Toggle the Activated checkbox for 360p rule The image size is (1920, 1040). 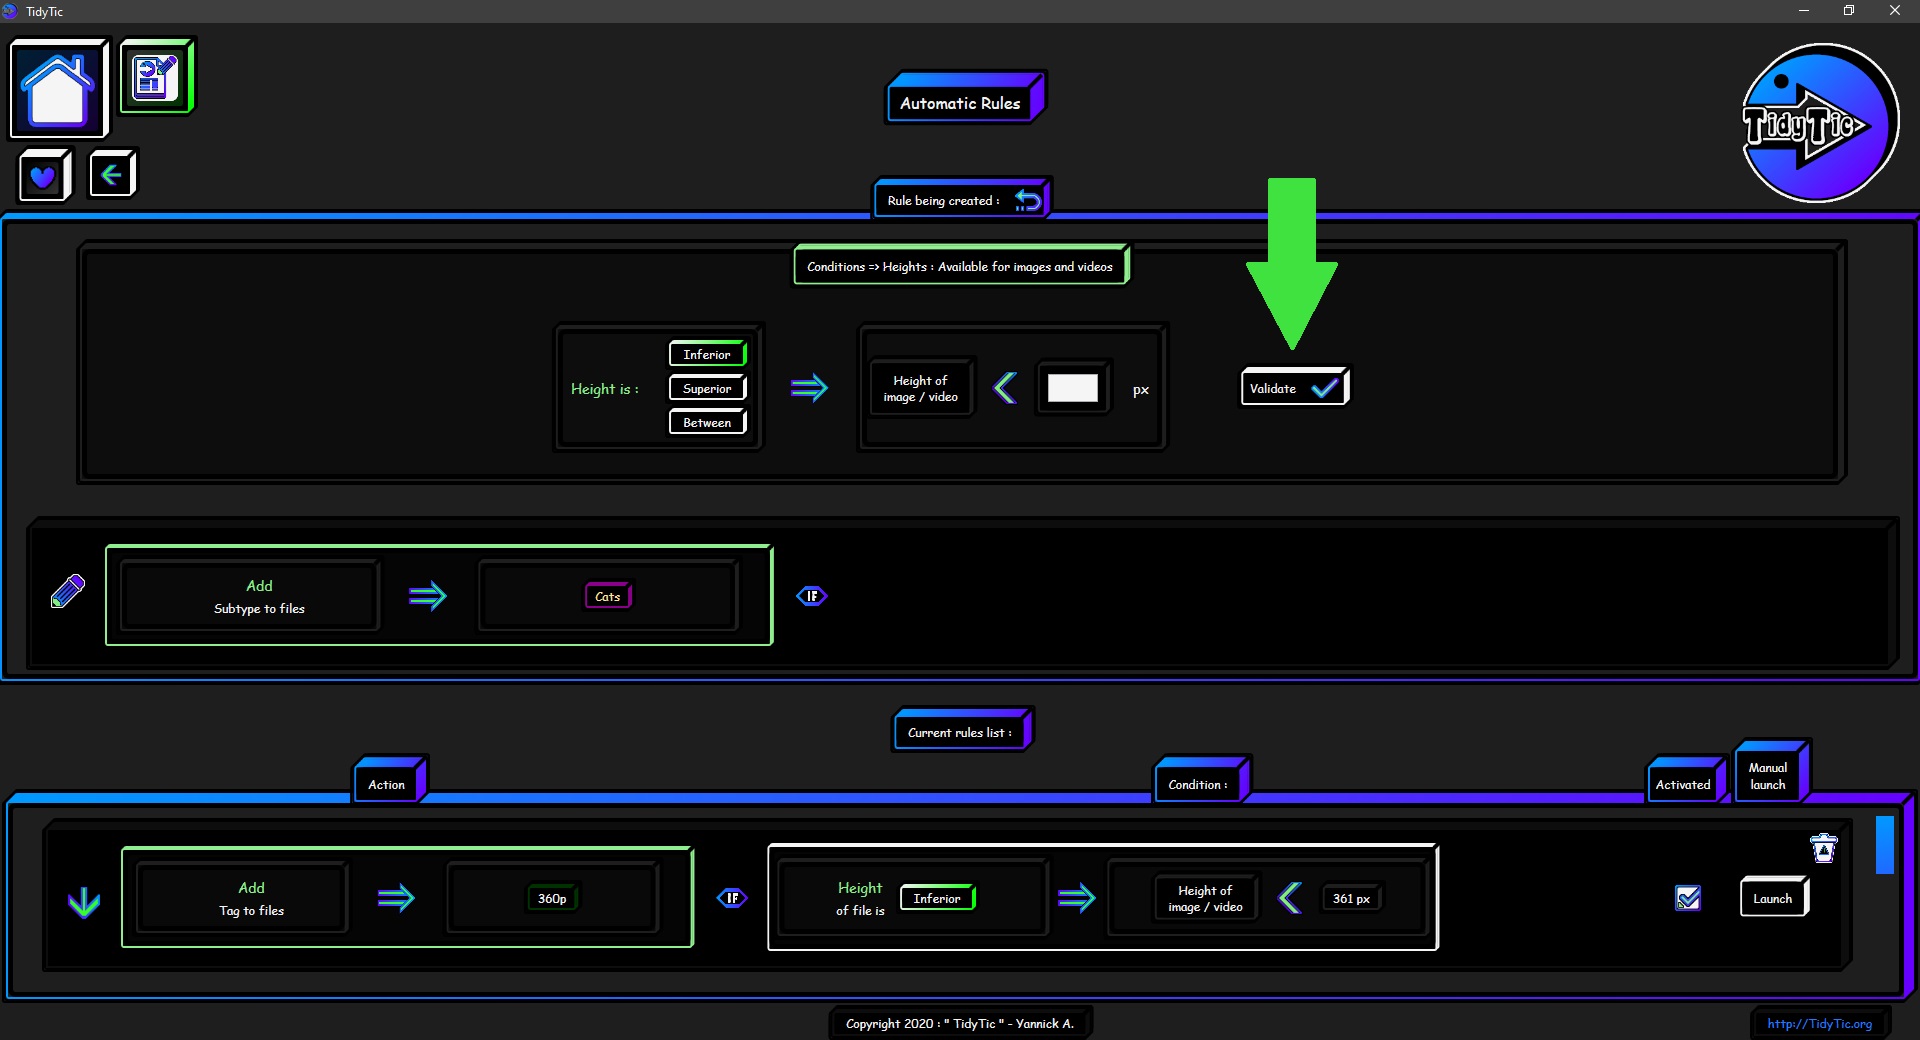(x=1688, y=898)
